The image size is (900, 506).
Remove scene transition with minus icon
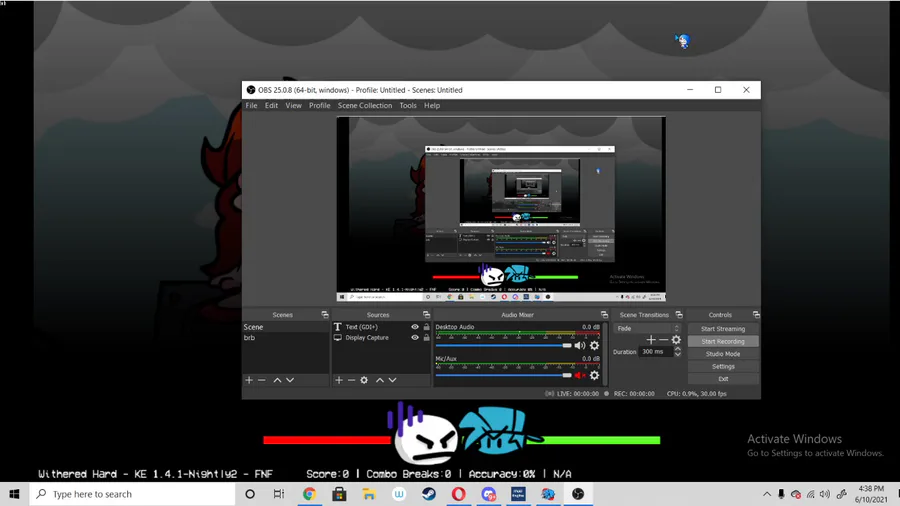click(x=664, y=340)
